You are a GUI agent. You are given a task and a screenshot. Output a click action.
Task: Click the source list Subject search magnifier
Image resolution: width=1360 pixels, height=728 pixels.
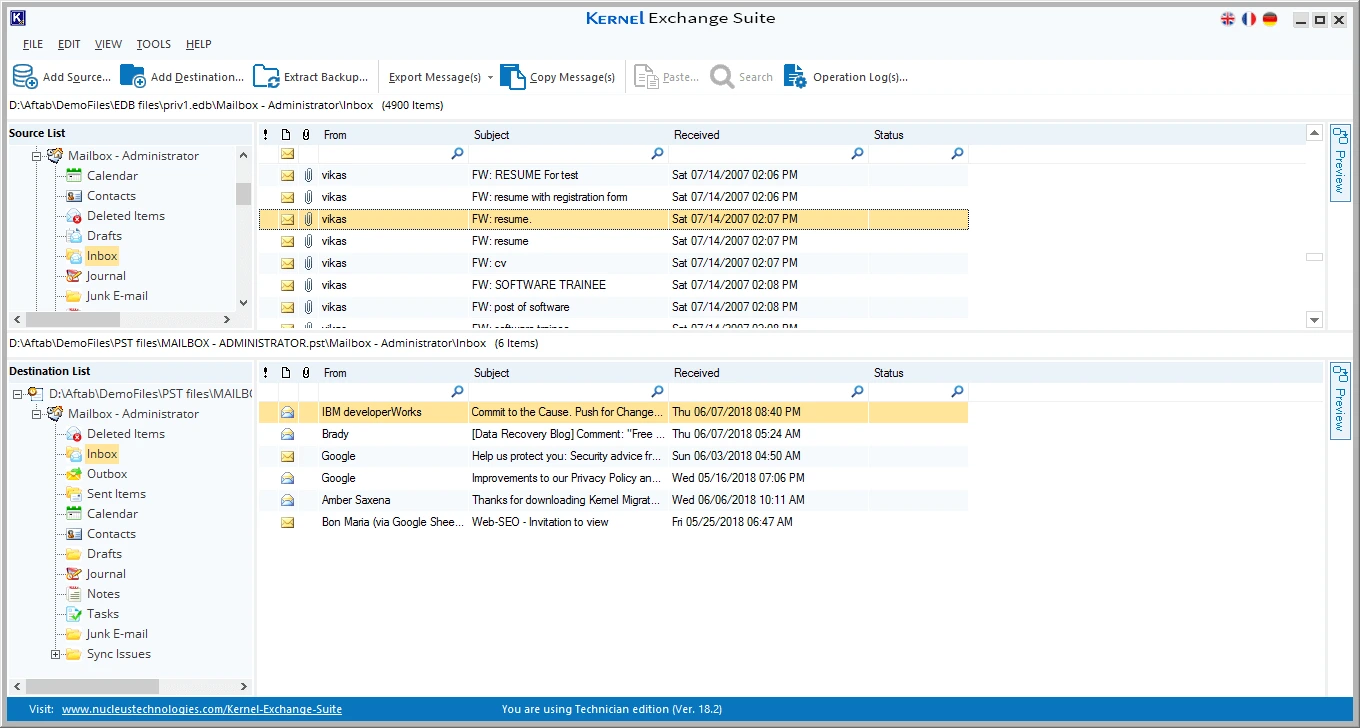tap(658, 154)
